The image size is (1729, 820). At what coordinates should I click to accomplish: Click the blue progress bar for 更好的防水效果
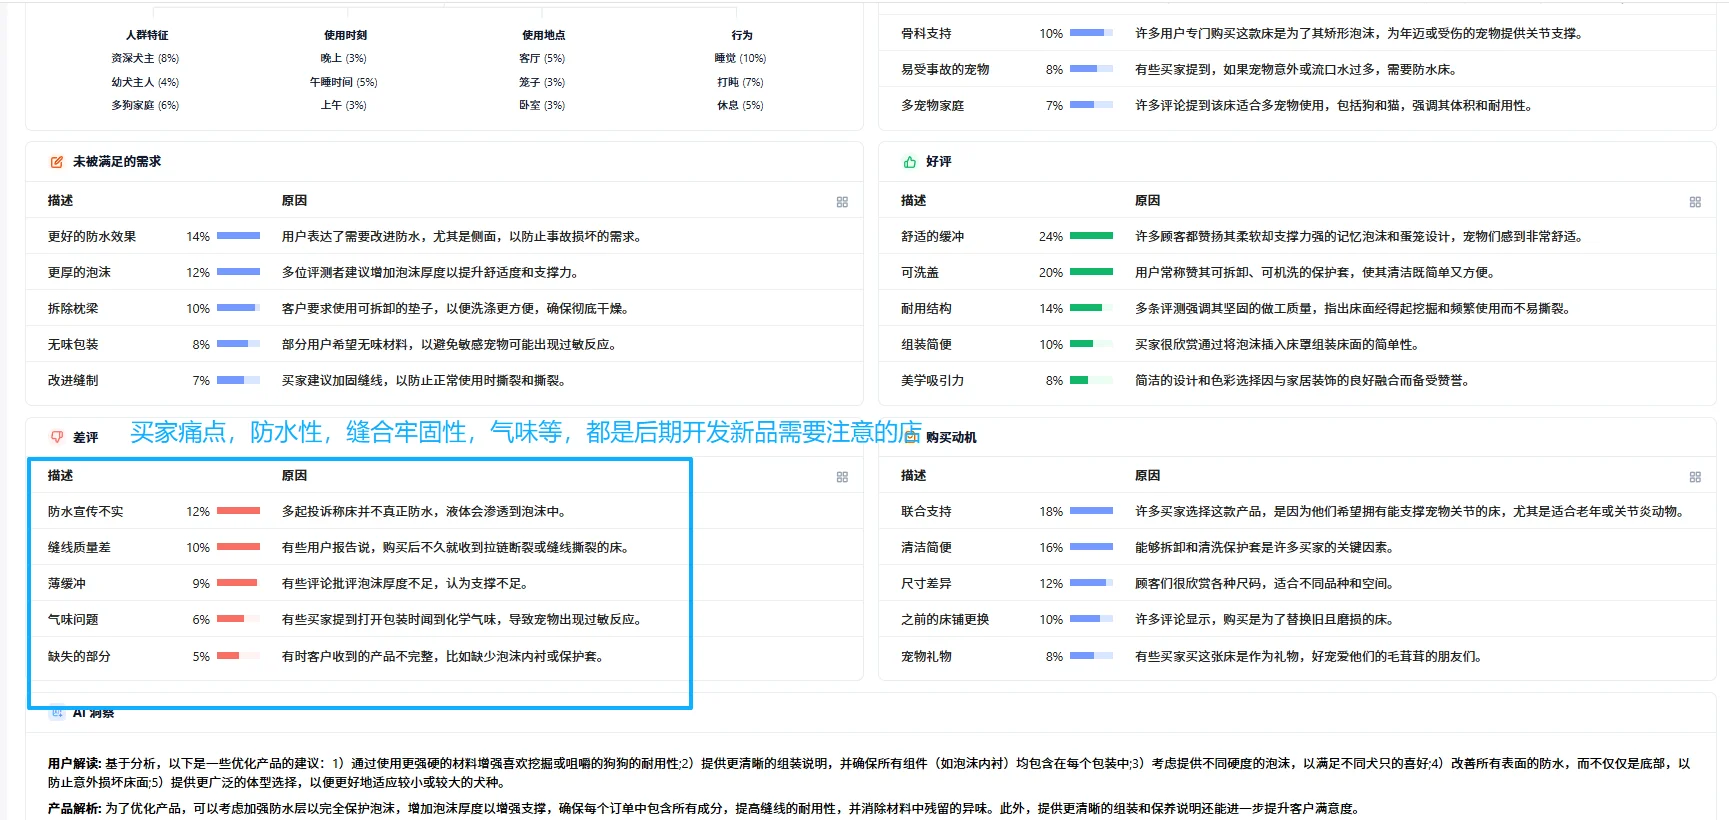tap(238, 236)
